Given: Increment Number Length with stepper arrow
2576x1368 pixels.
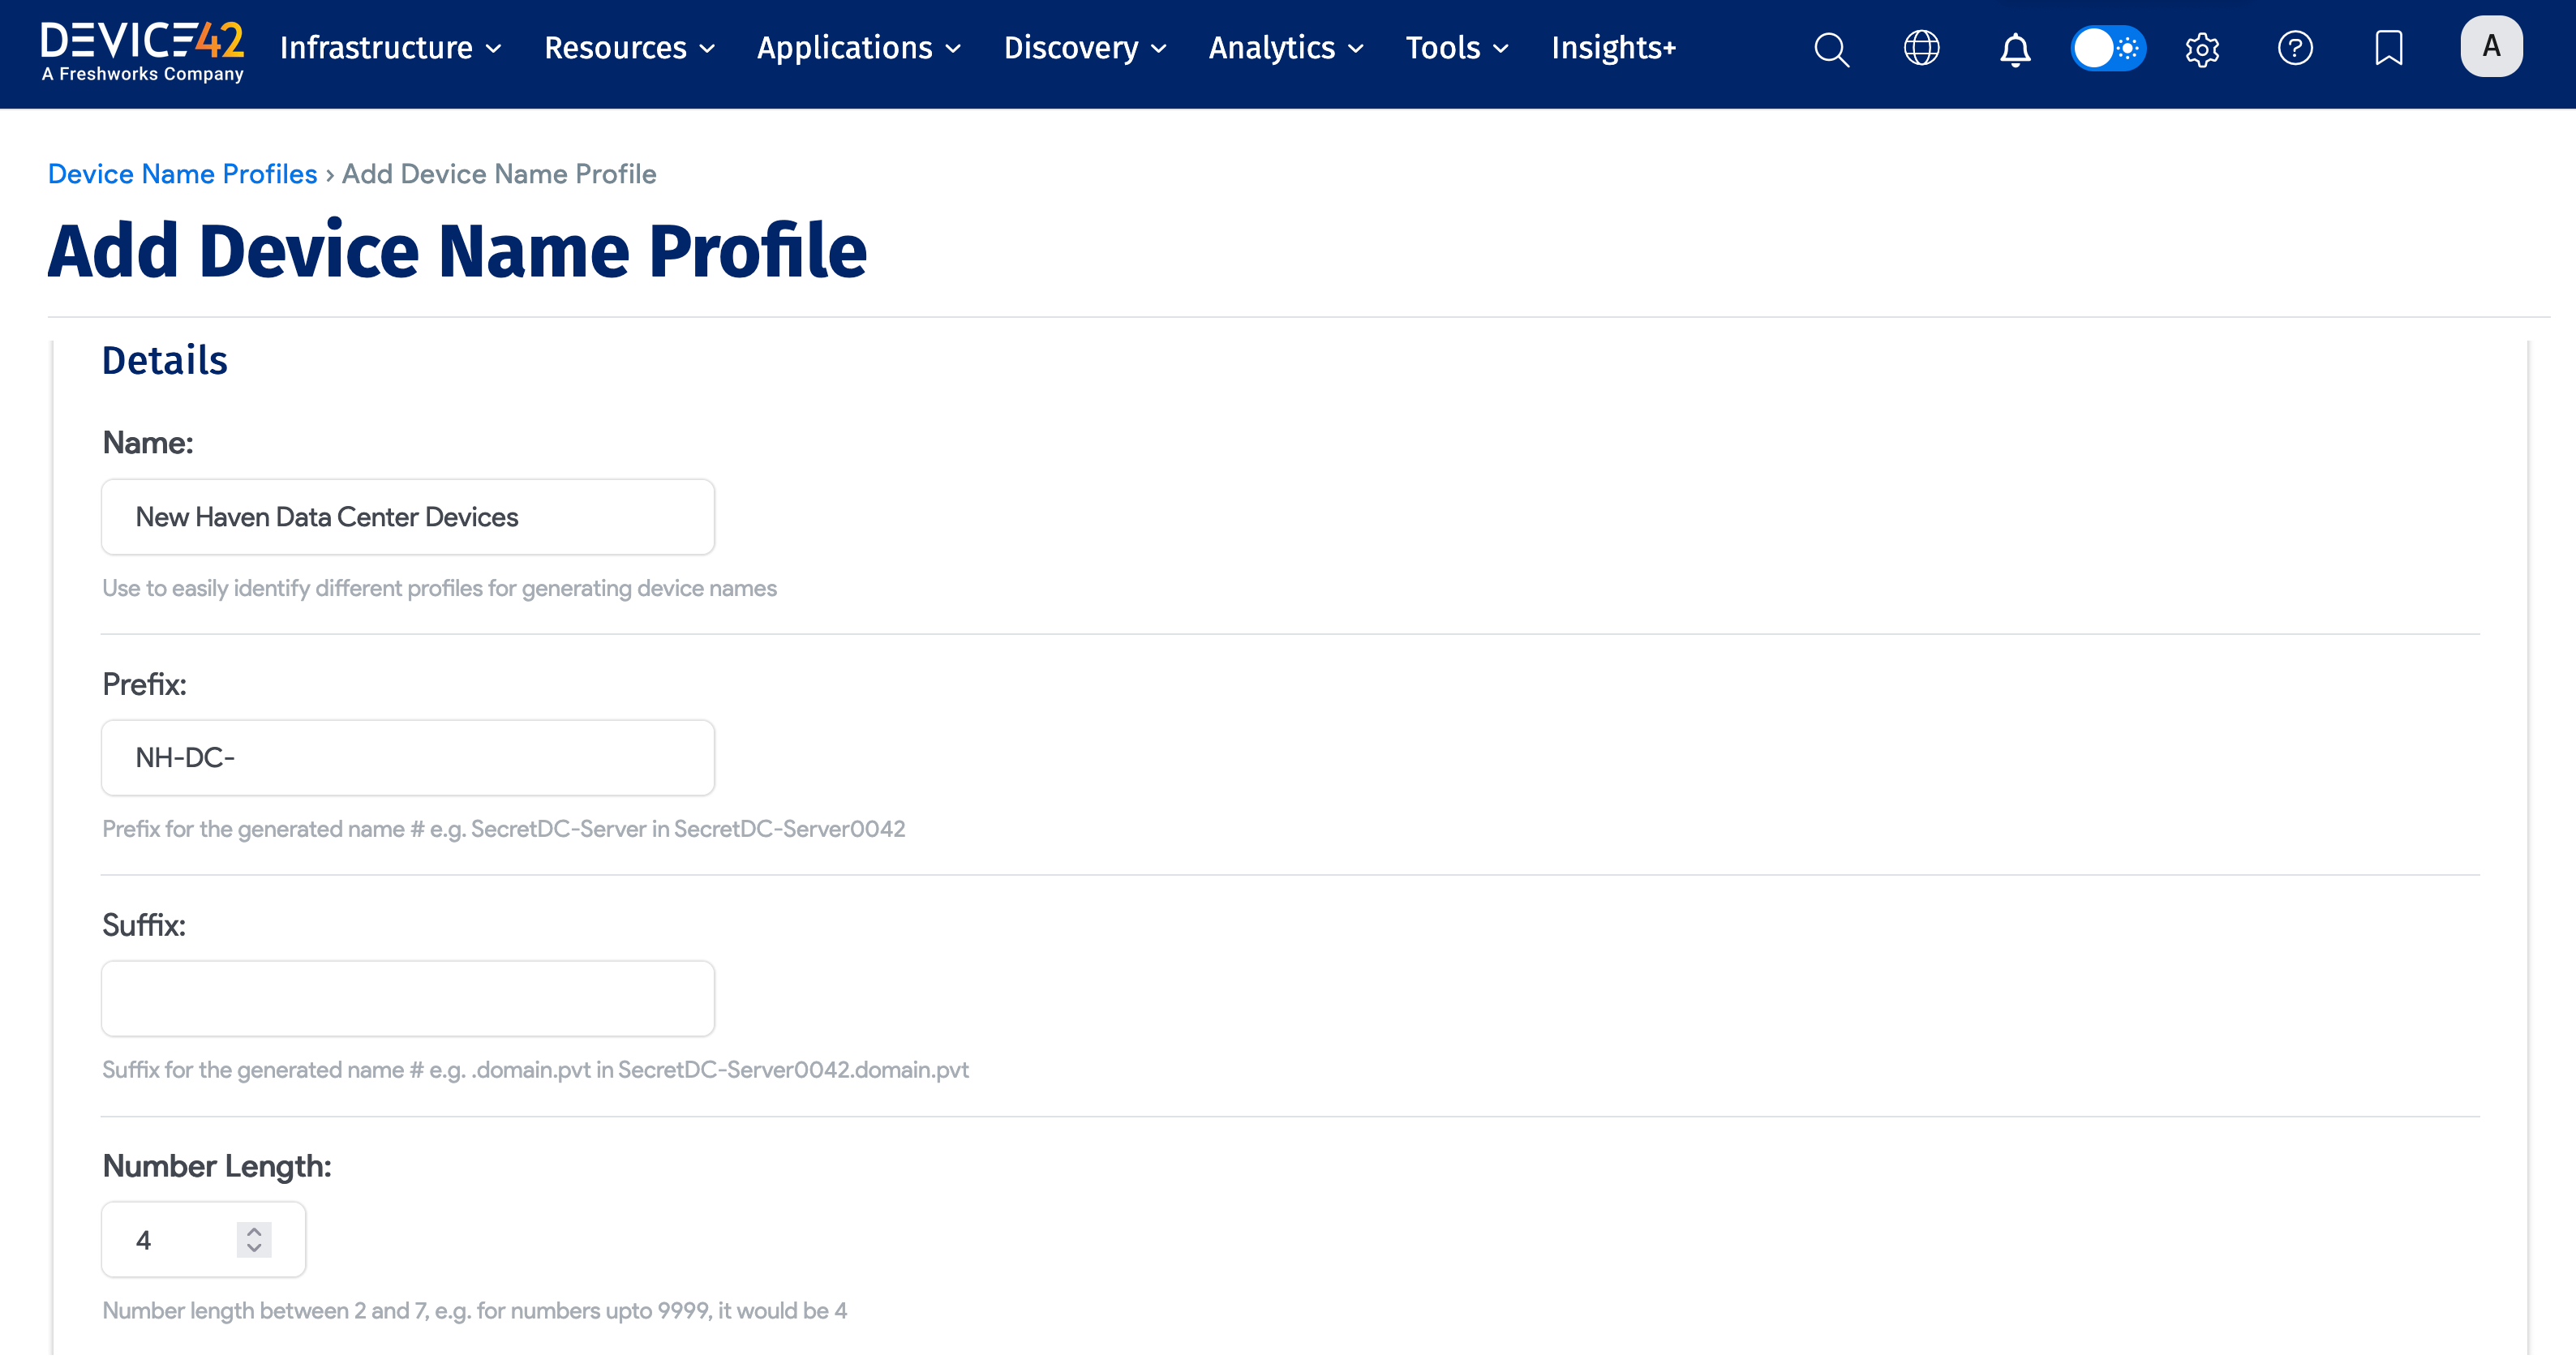Looking at the screenshot, I should 254,1230.
